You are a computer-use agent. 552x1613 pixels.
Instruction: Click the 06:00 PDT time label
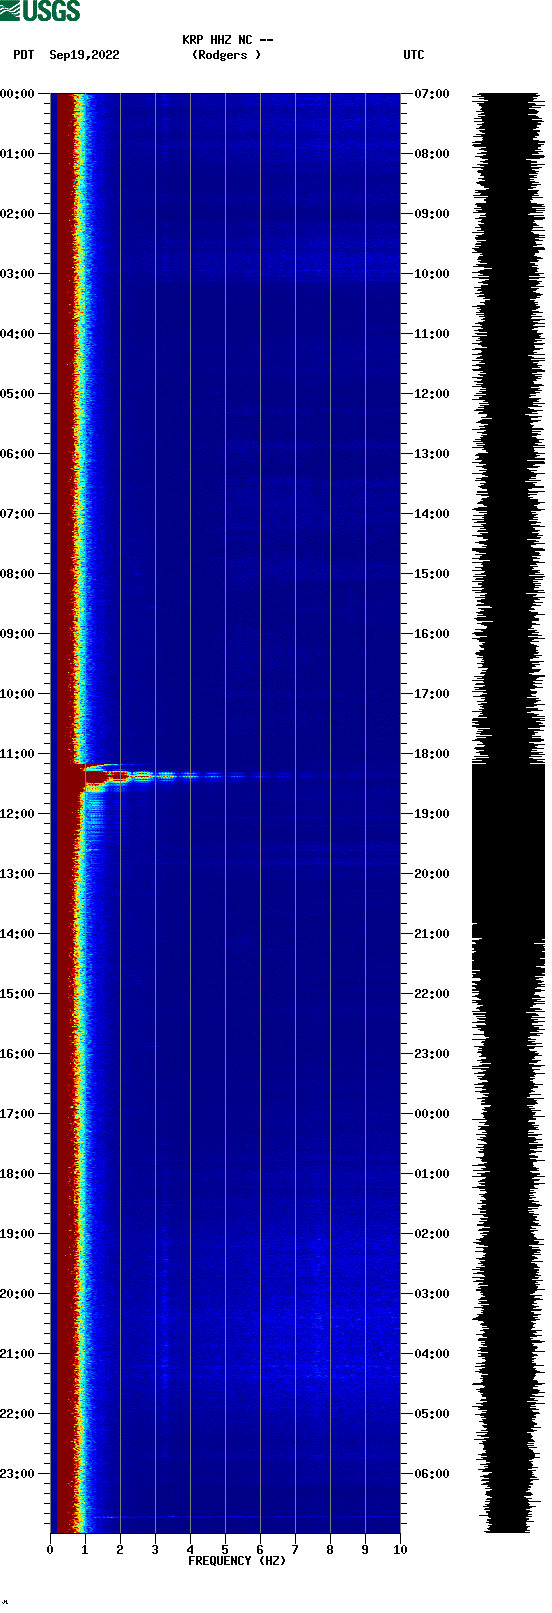pos(17,454)
